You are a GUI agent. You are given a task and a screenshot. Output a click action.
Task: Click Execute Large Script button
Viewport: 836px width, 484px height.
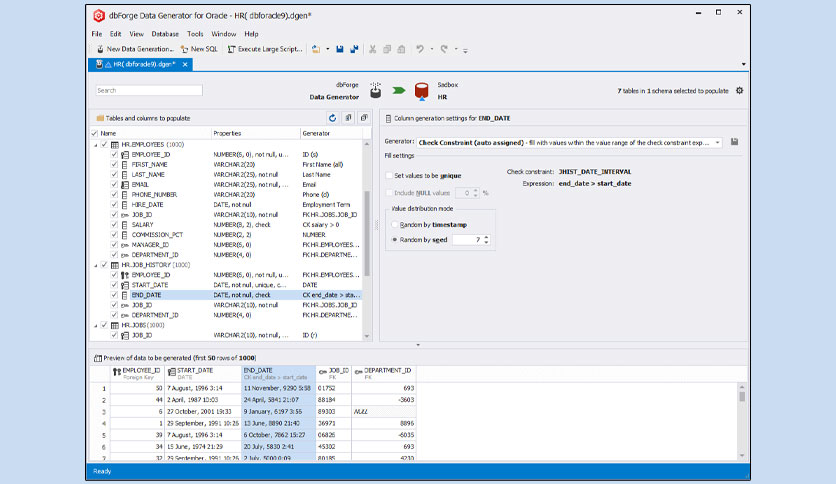point(265,49)
